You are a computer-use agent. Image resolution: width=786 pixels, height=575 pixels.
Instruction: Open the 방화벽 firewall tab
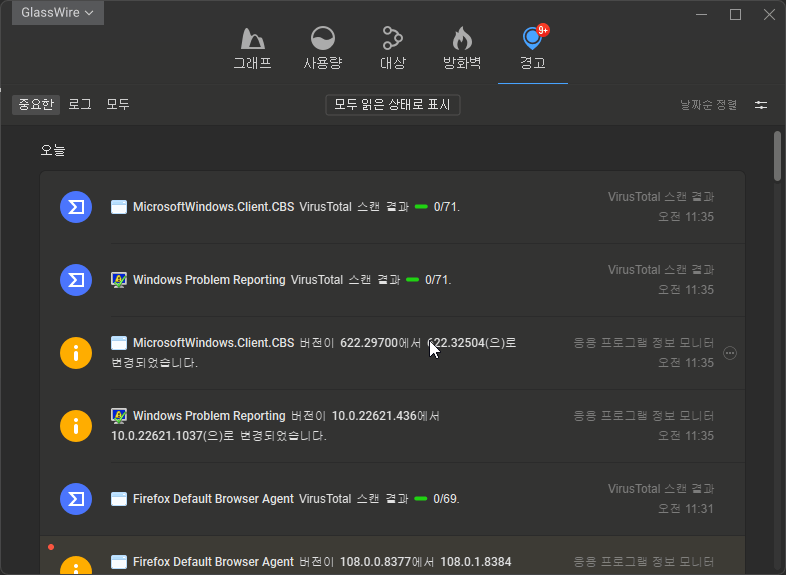462,49
